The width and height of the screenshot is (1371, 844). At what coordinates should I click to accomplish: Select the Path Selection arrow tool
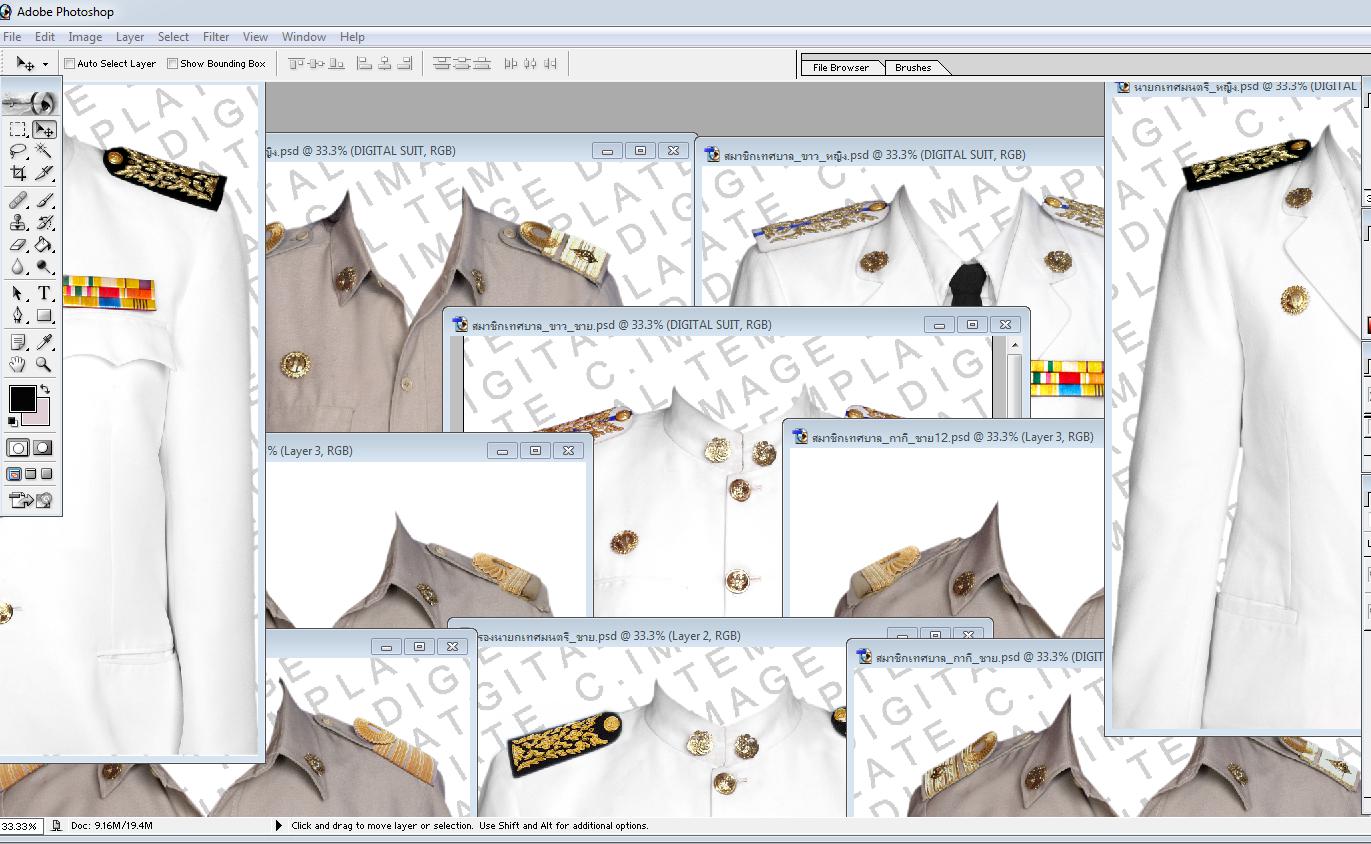18,293
